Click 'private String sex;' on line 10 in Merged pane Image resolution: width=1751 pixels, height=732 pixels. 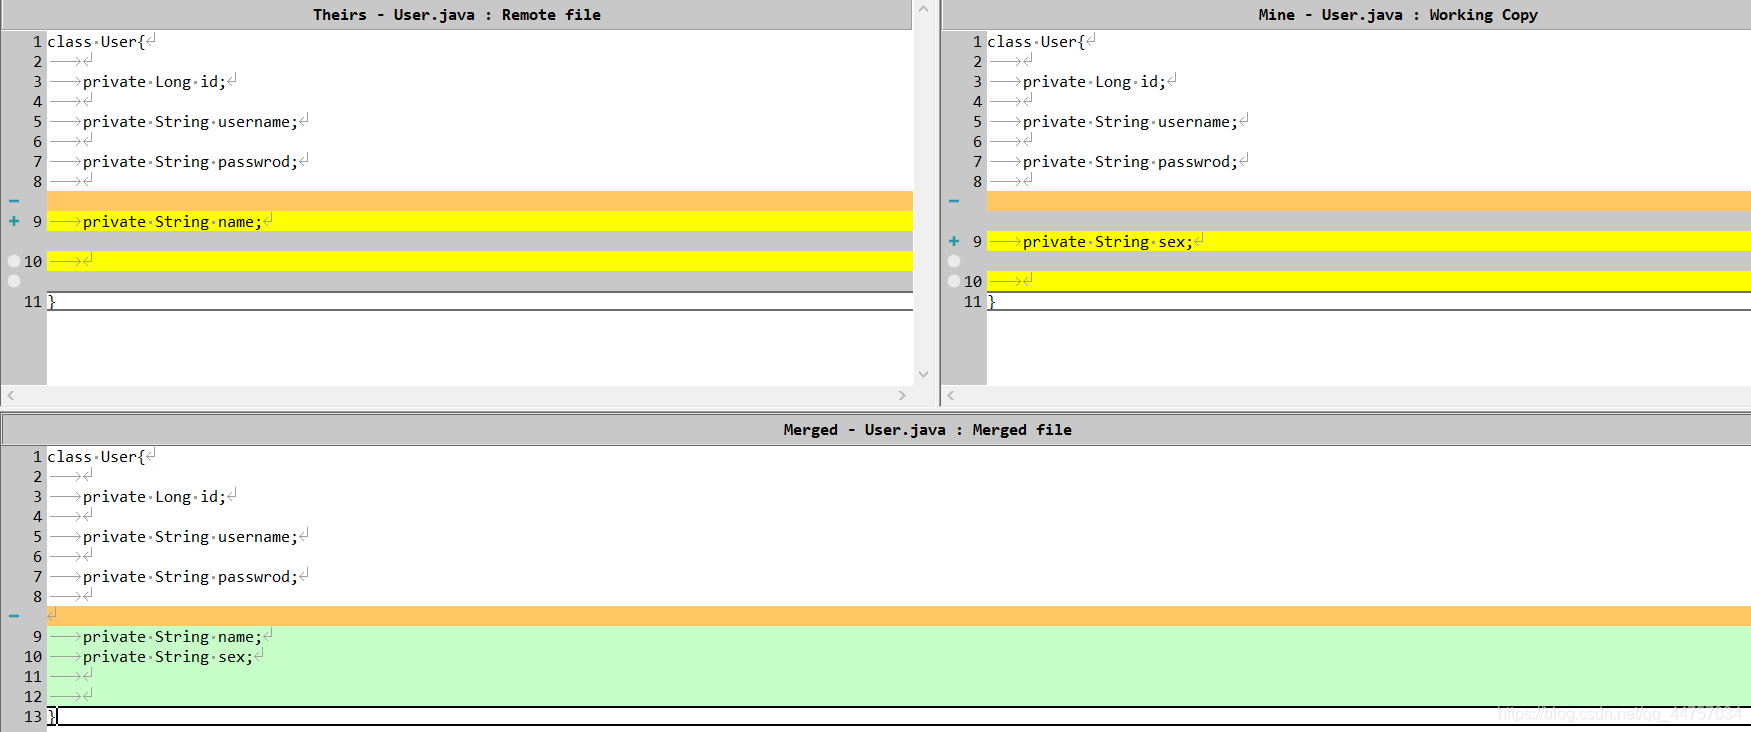[168, 657]
